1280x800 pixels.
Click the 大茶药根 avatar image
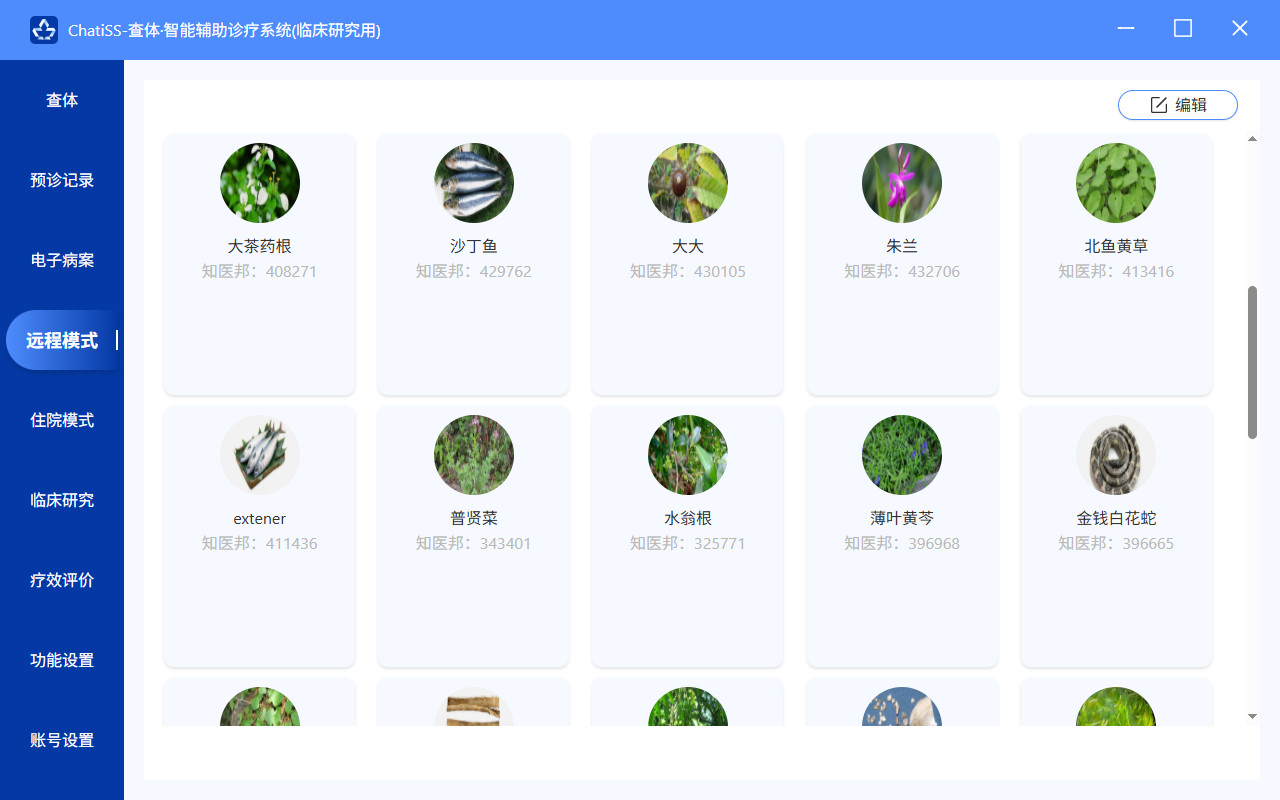(x=260, y=183)
